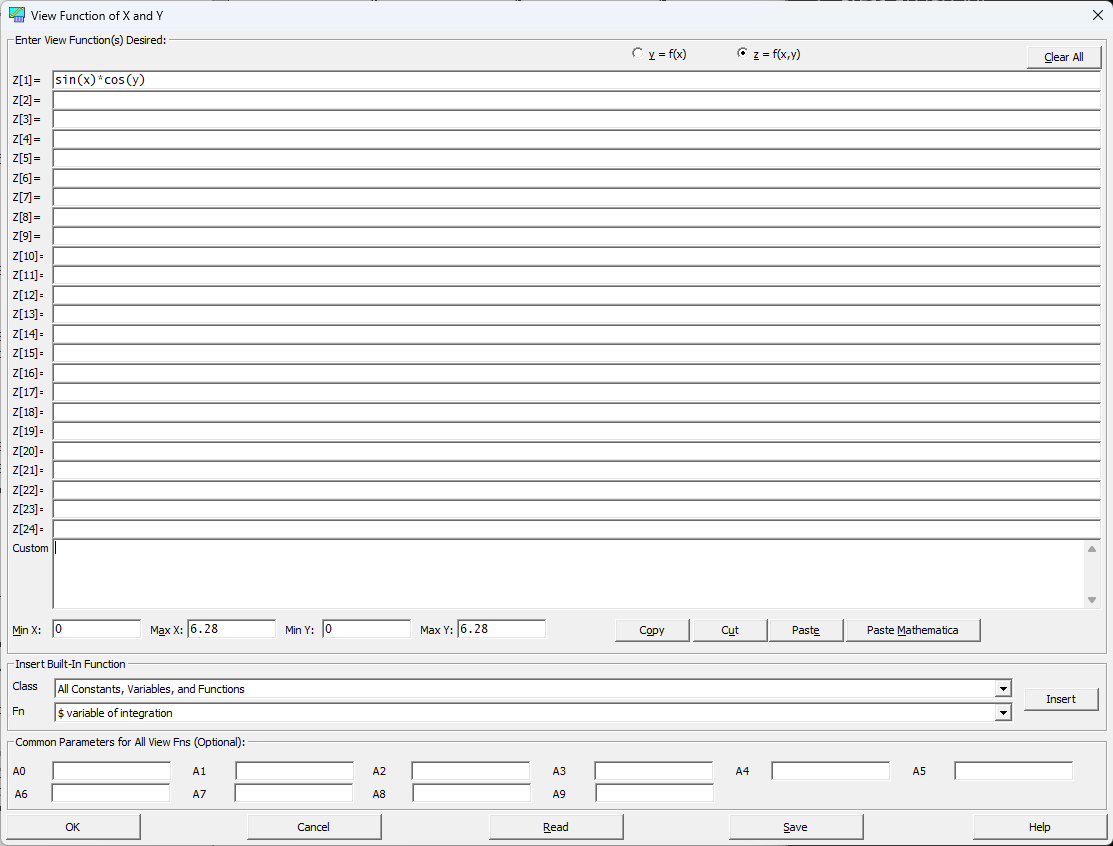Expand the Fn function dropdown
The height and width of the screenshot is (846, 1113).
pyautogui.click(x=1002, y=713)
